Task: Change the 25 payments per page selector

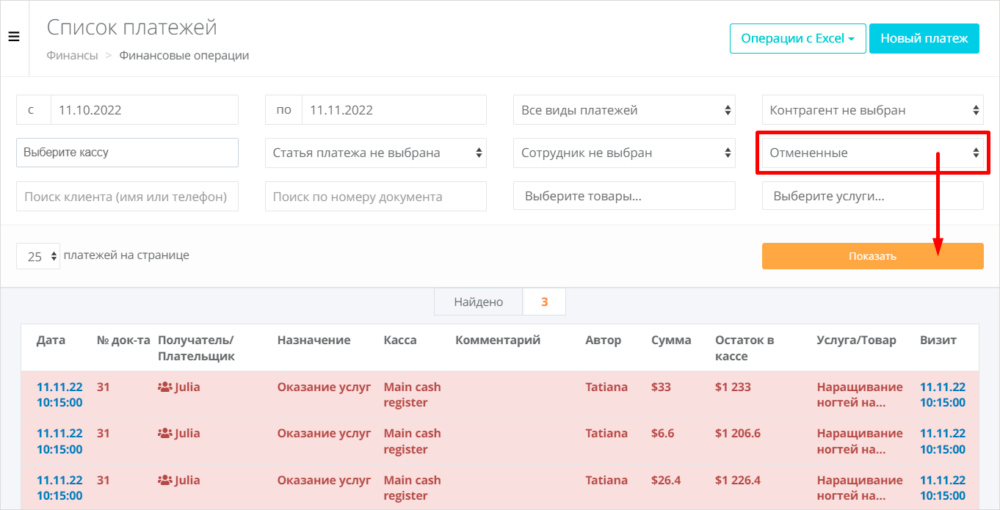Action: [x=38, y=256]
